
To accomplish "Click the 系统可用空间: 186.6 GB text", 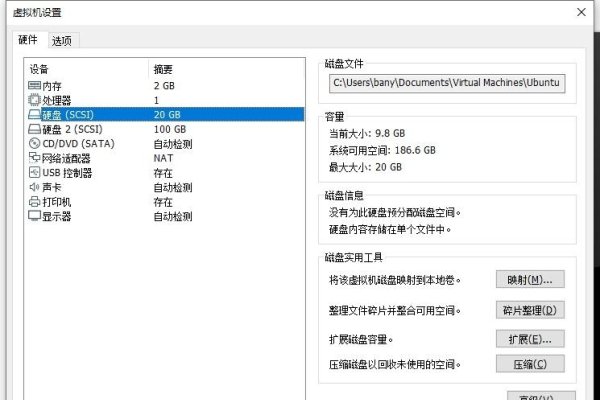I will pyautogui.click(x=382, y=150).
